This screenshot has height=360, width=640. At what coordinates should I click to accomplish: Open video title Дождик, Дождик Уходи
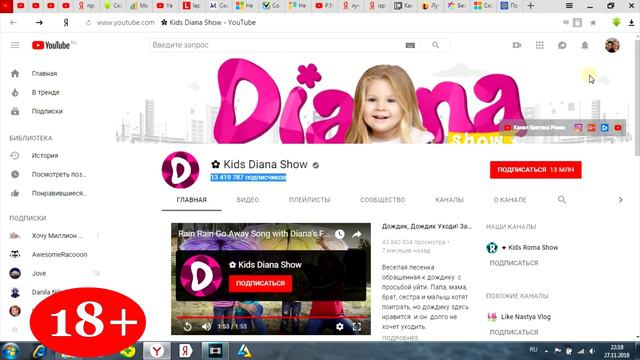(427, 226)
